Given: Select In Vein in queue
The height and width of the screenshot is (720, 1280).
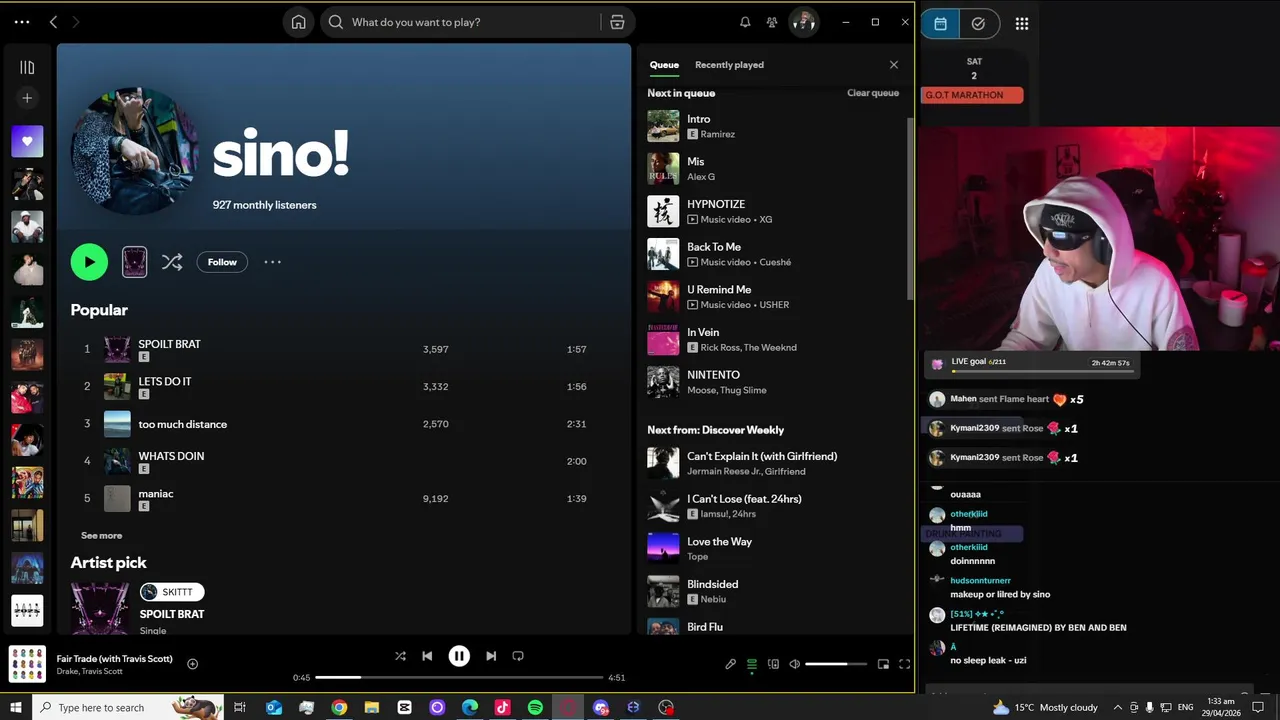Looking at the screenshot, I should click(773, 339).
